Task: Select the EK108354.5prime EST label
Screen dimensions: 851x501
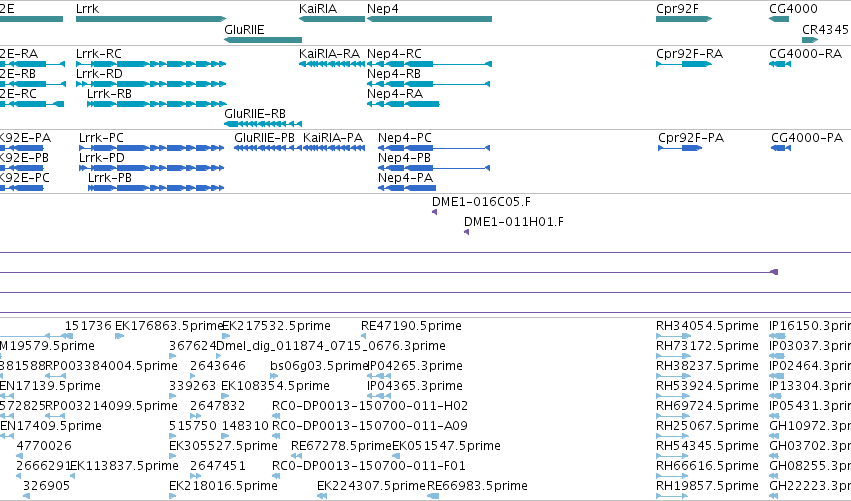Action: (275, 386)
